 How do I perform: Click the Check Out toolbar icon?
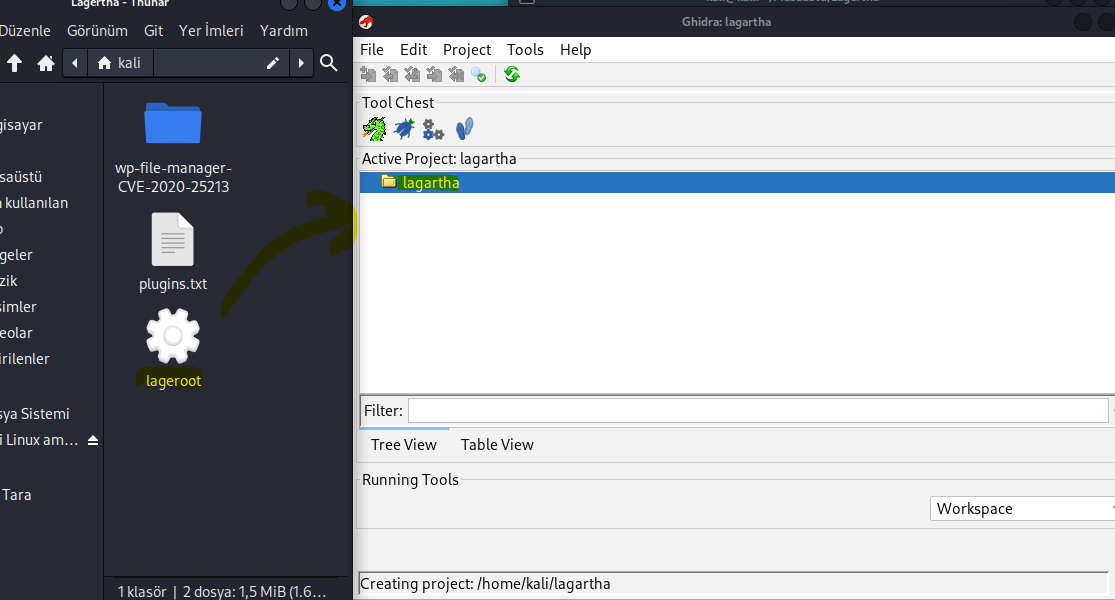(x=390, y=75)
